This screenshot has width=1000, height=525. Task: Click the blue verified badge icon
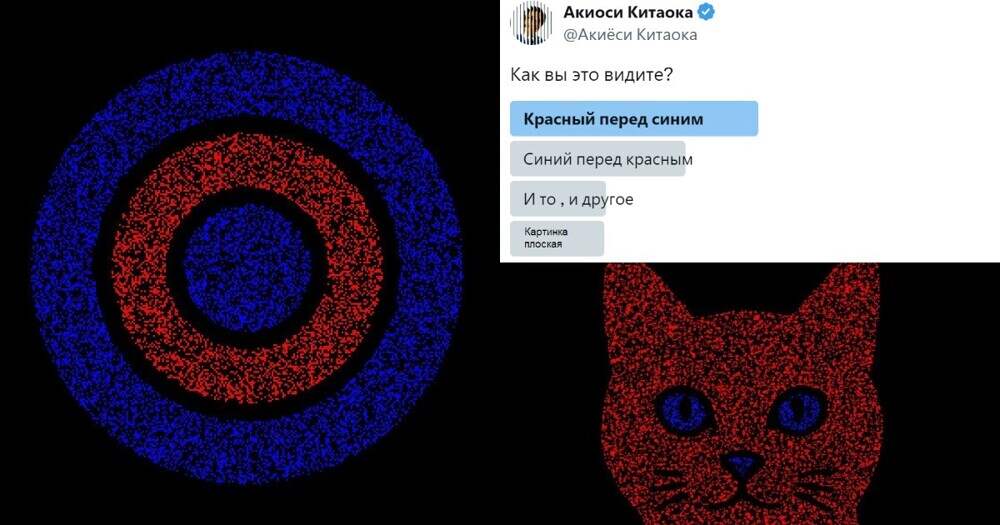click(x=705, y=11)
